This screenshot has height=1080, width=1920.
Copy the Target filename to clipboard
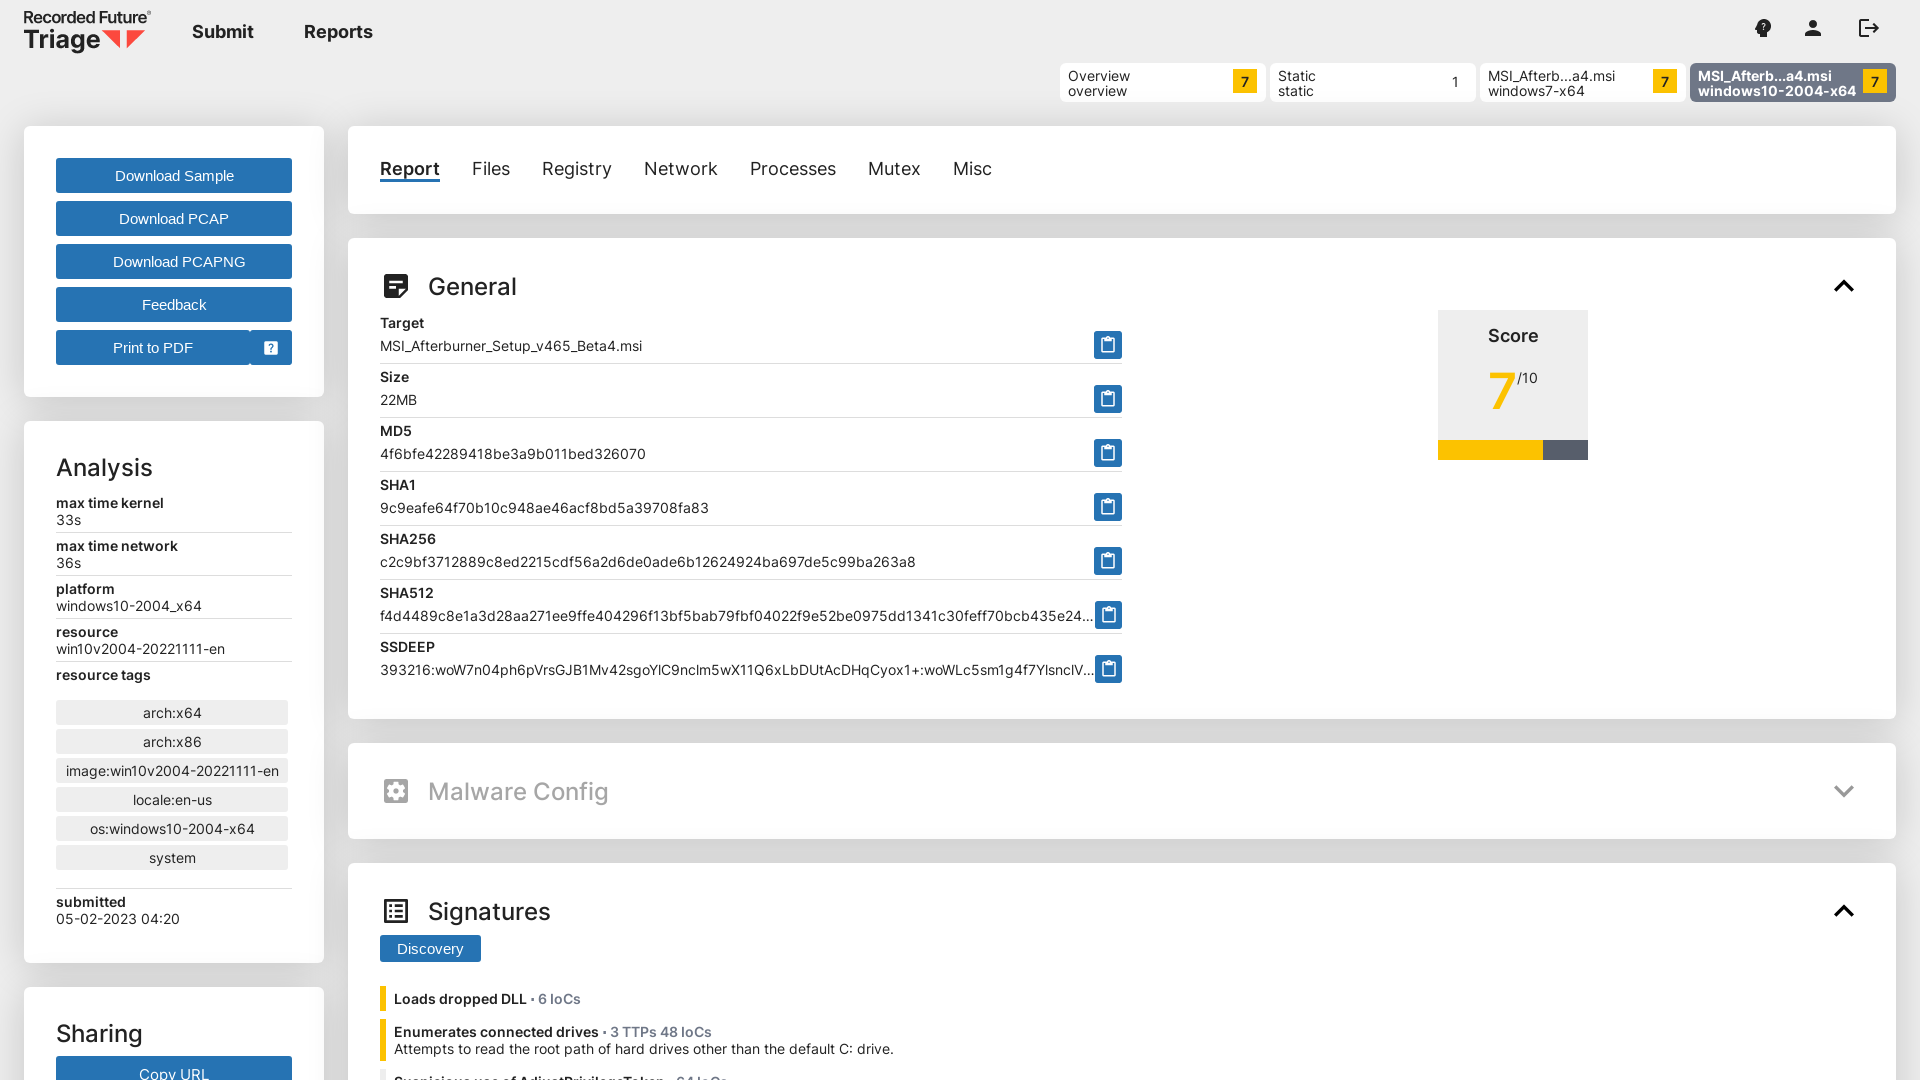point(1107,345)
